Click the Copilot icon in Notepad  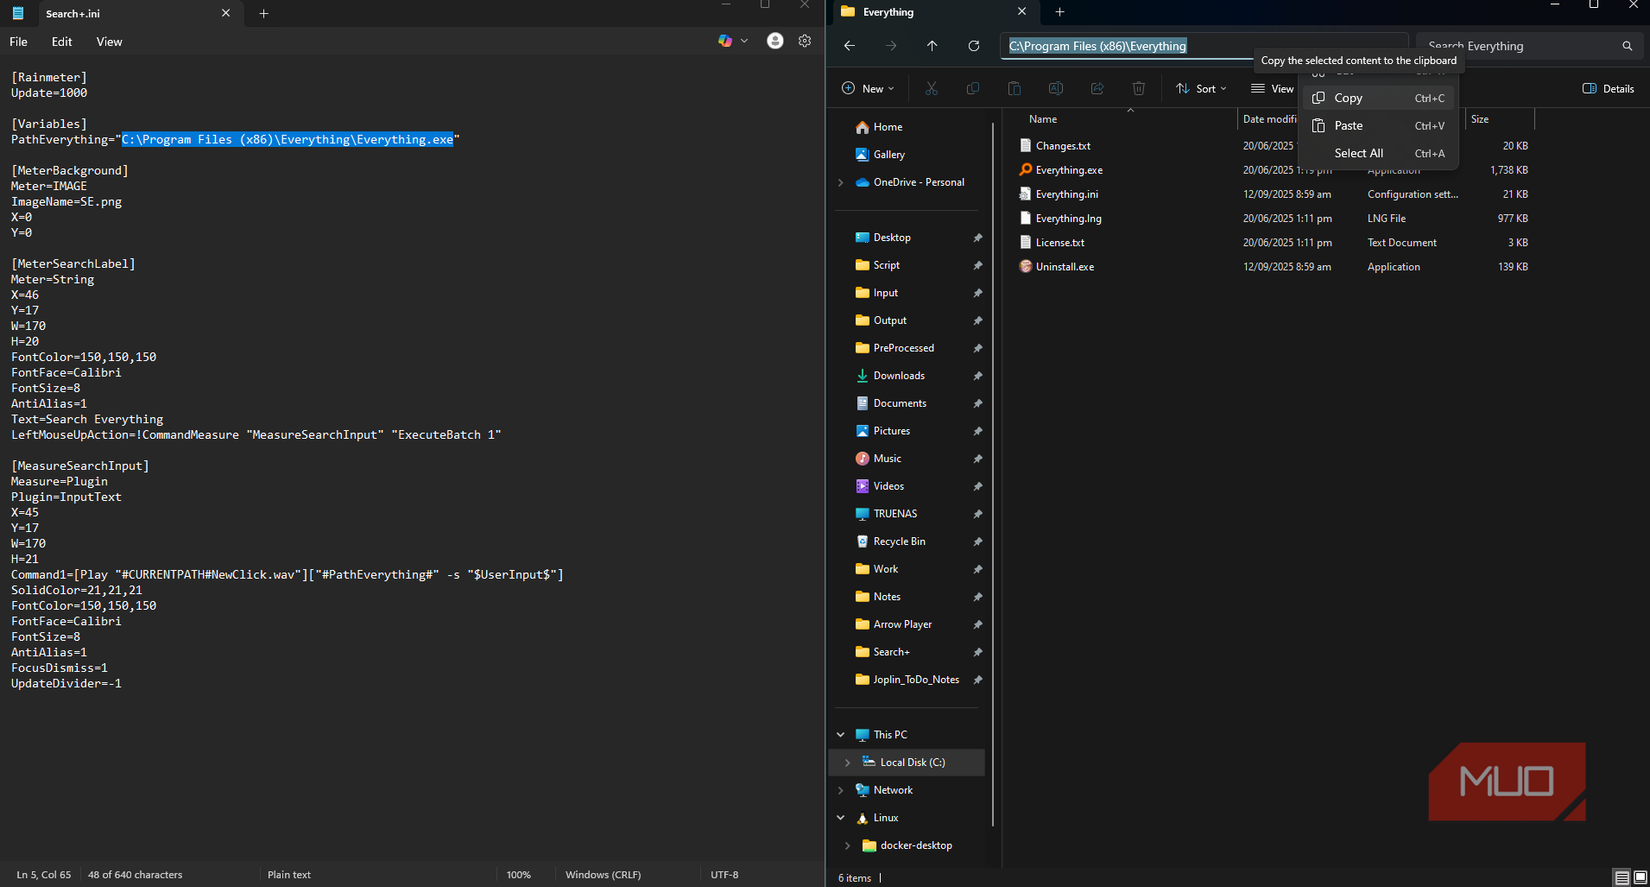tap(725, 41)
